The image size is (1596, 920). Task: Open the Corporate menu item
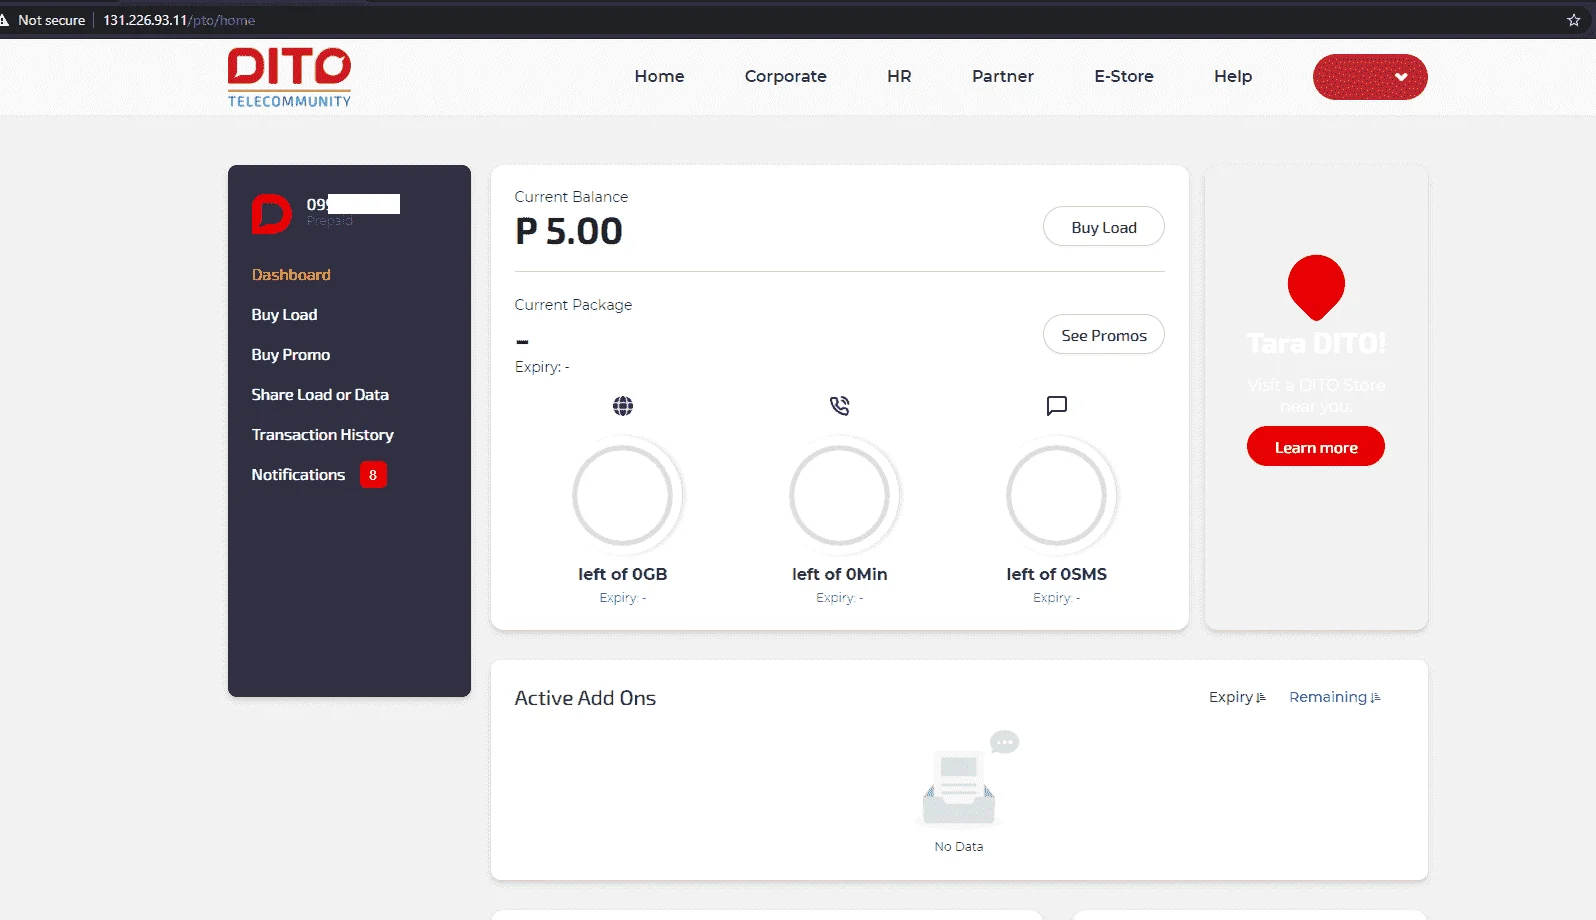786,76
